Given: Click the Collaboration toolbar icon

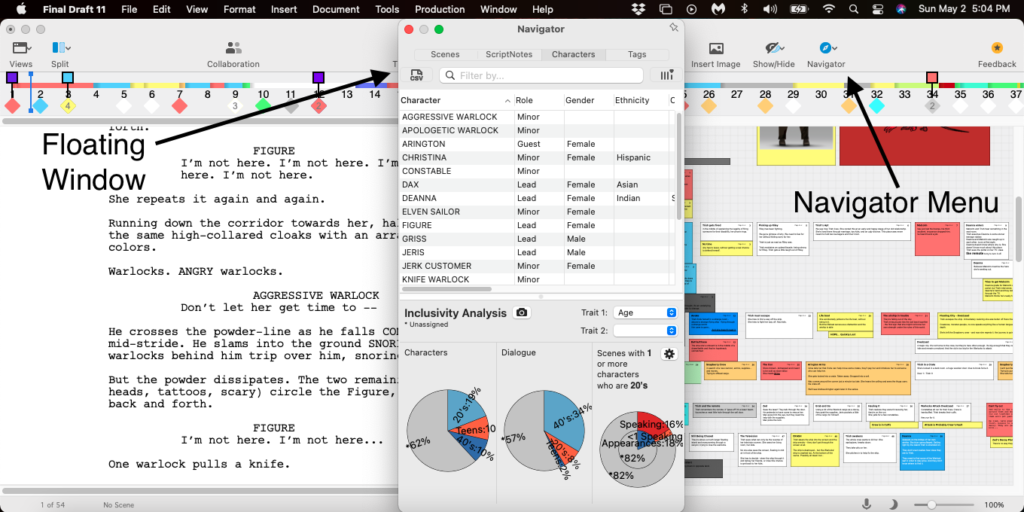Looking at the screenshot, I should point(233,49).
